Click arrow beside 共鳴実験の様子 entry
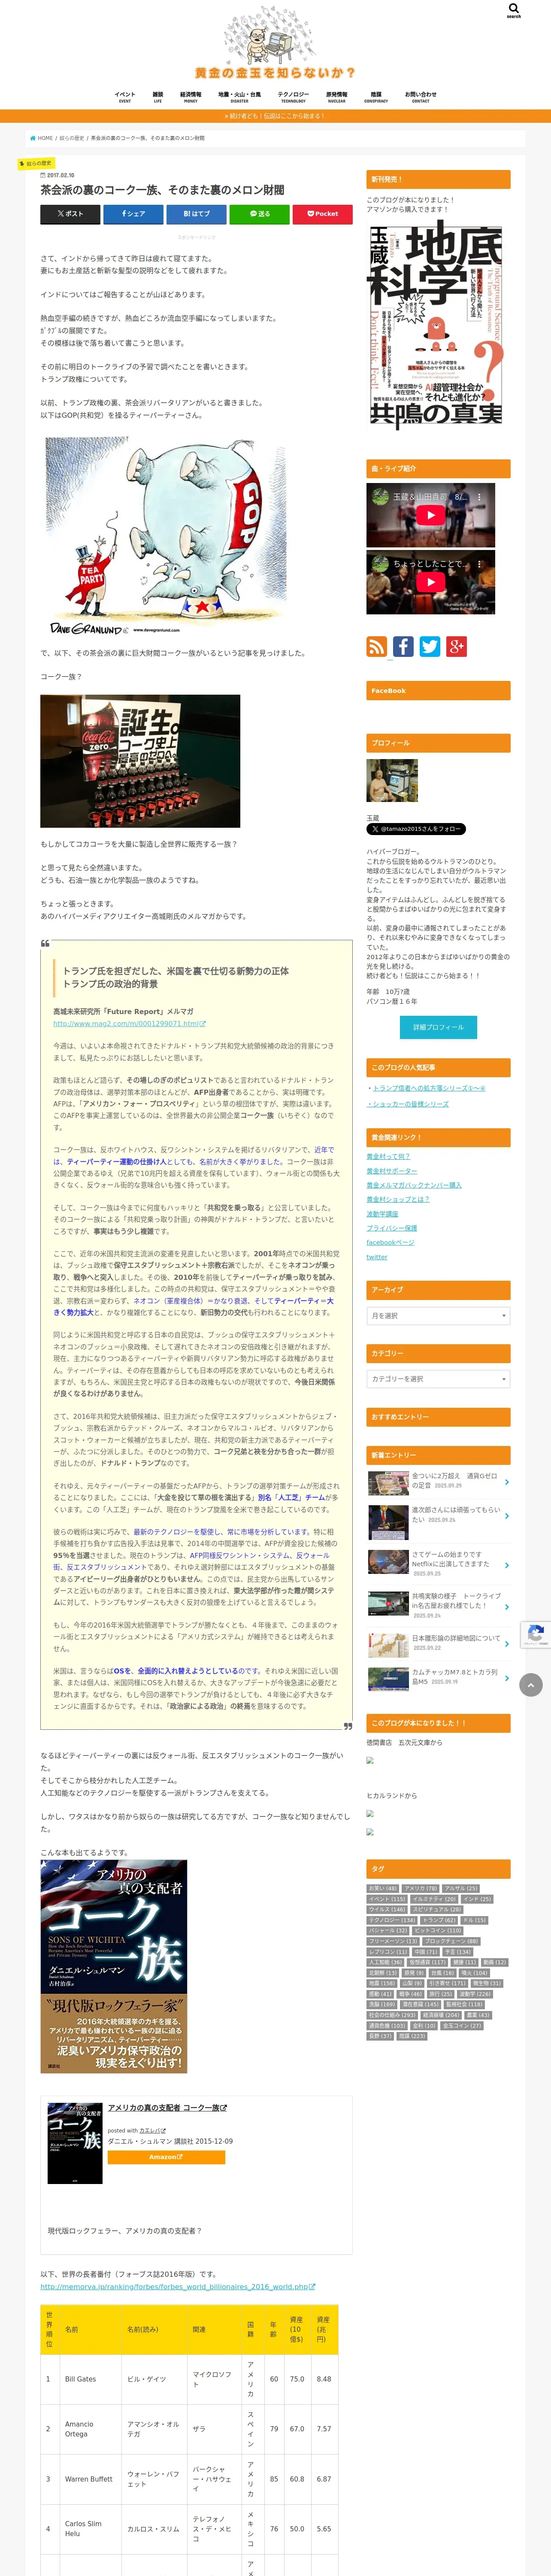551x2576 pixels. coord(506,1607)
